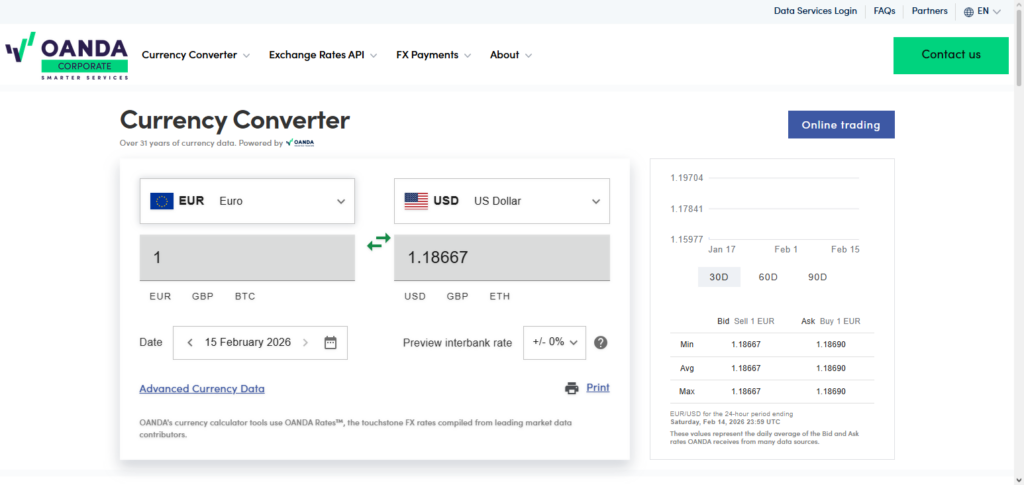
Task: Click the OANDA Corporate logo
Action: pos(67,56)
